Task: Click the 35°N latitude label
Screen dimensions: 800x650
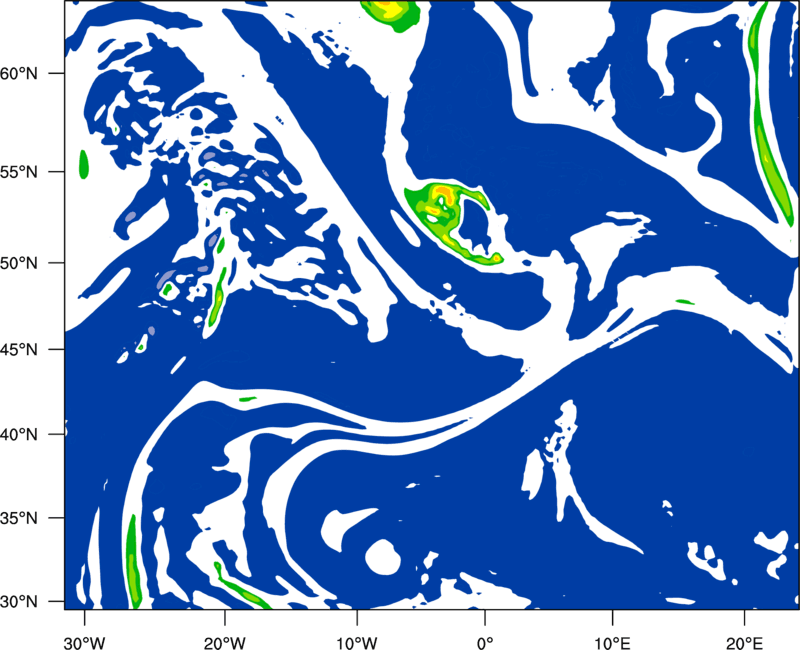Action: tap(19, 518)
